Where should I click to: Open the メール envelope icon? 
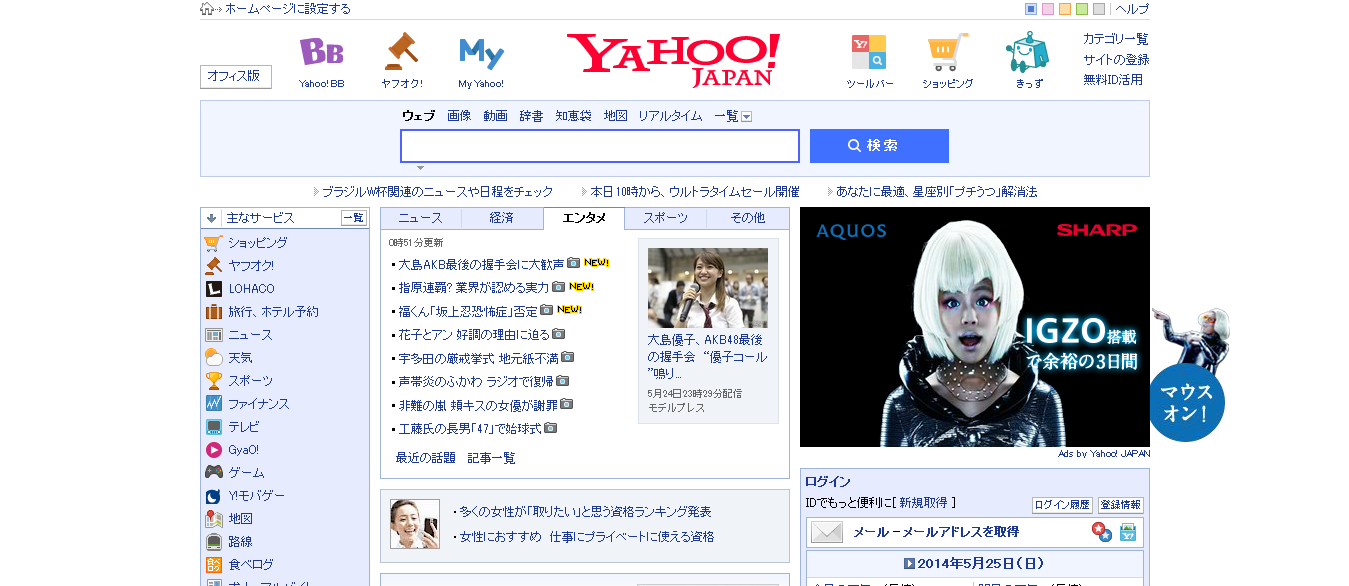point(827,532)
